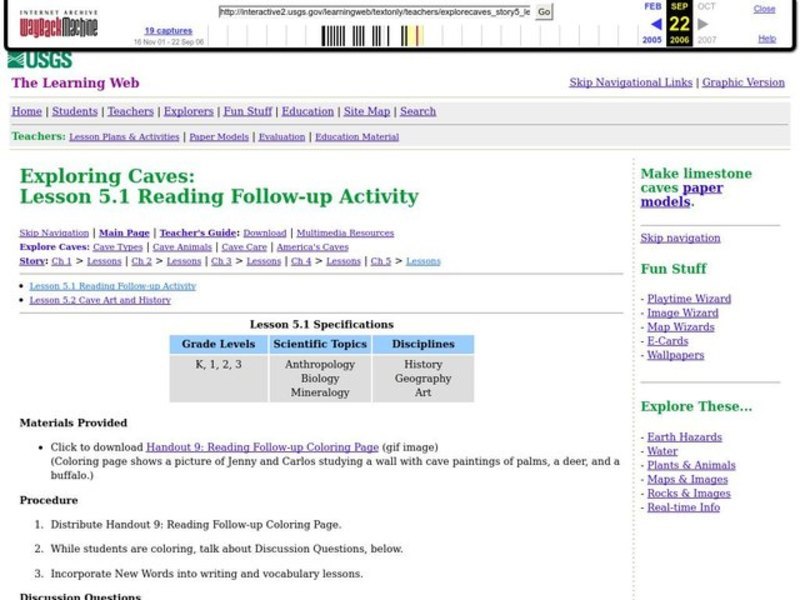Download Handout 9: Reading Follow-up Coloring Page

pos(262,447)
